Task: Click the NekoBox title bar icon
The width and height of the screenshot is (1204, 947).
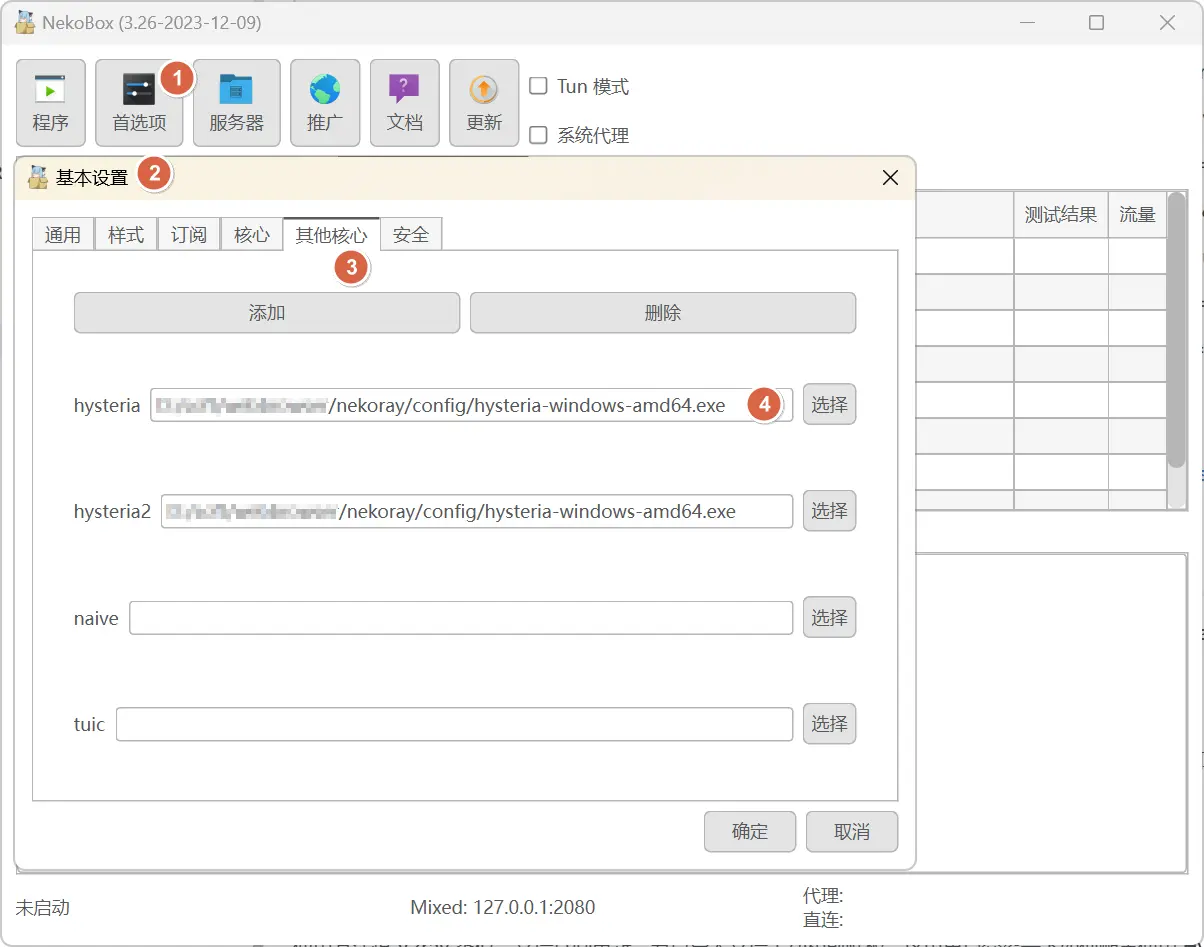Action: (25, 22)
